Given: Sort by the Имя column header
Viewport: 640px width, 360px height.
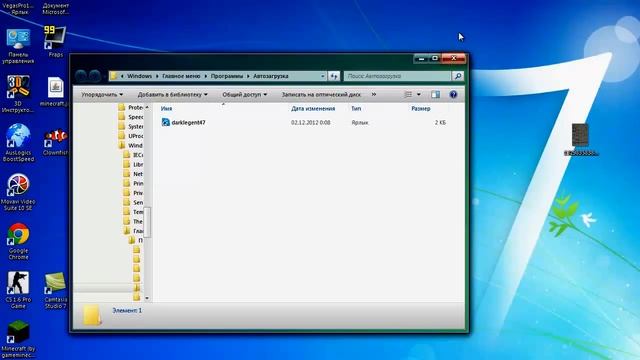Looking at the screenshot, I should pos(166,109).
